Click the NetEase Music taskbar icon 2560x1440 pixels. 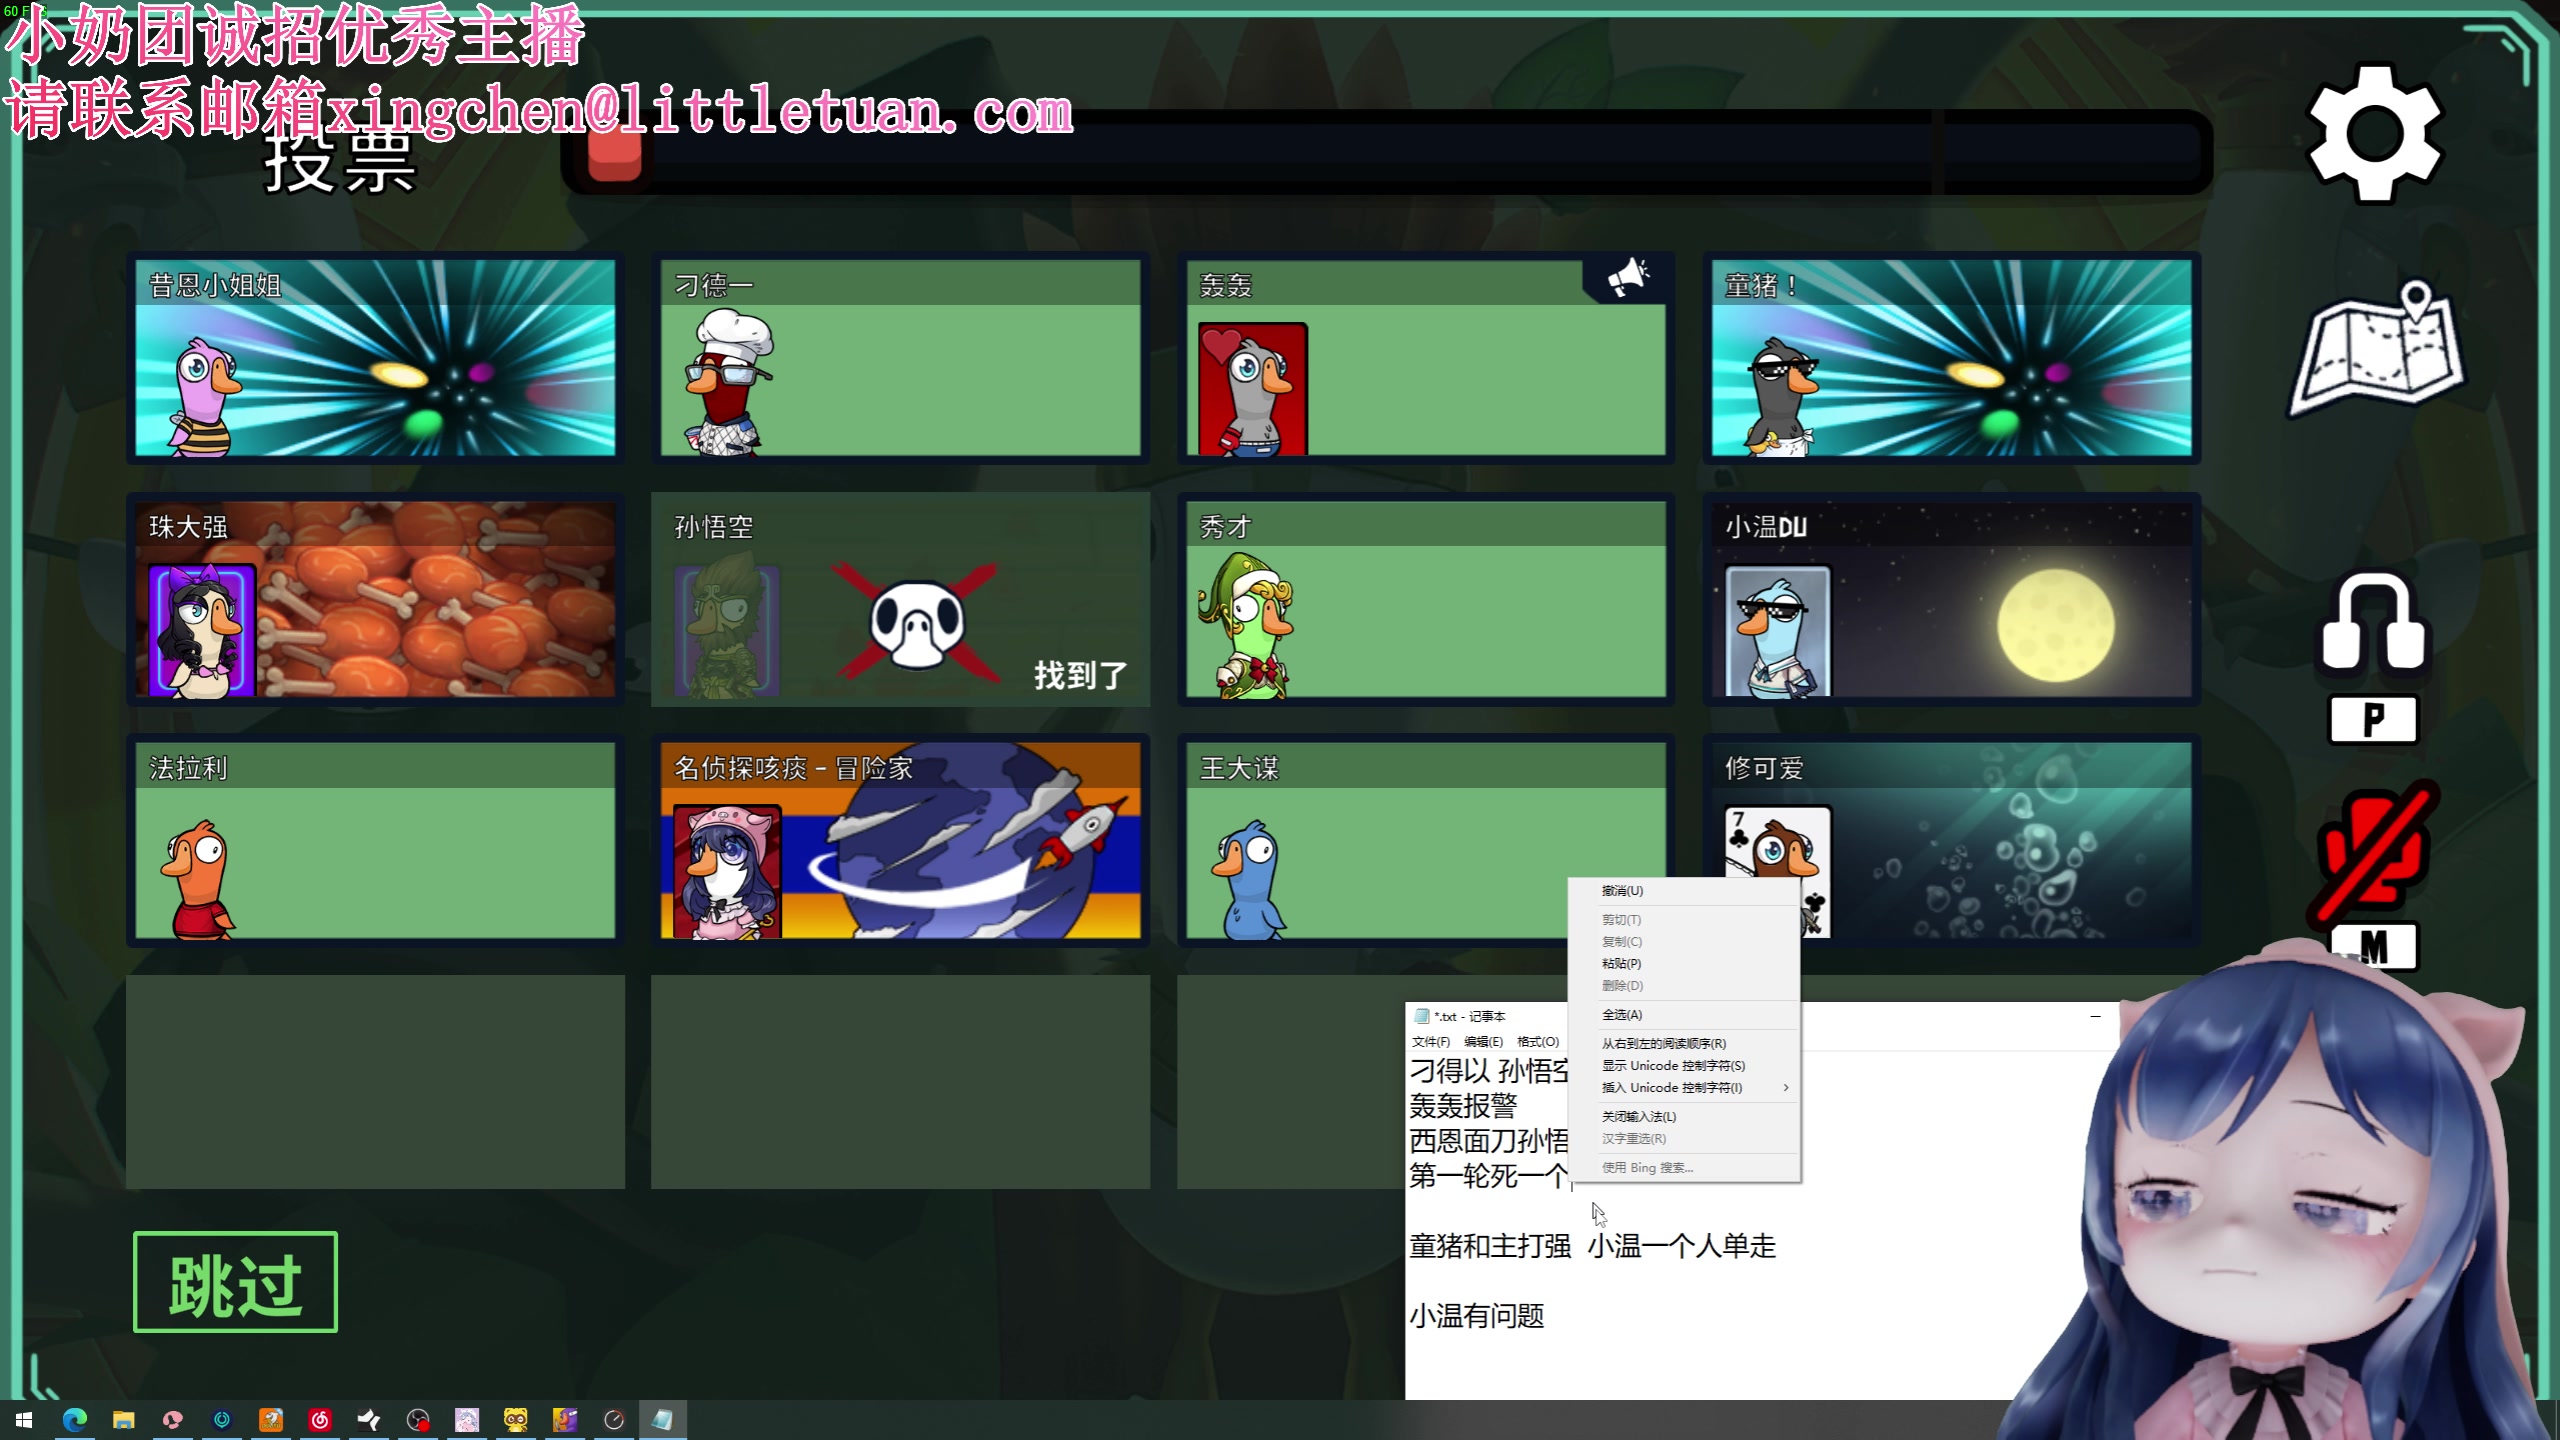click(x=320, y=1419)
